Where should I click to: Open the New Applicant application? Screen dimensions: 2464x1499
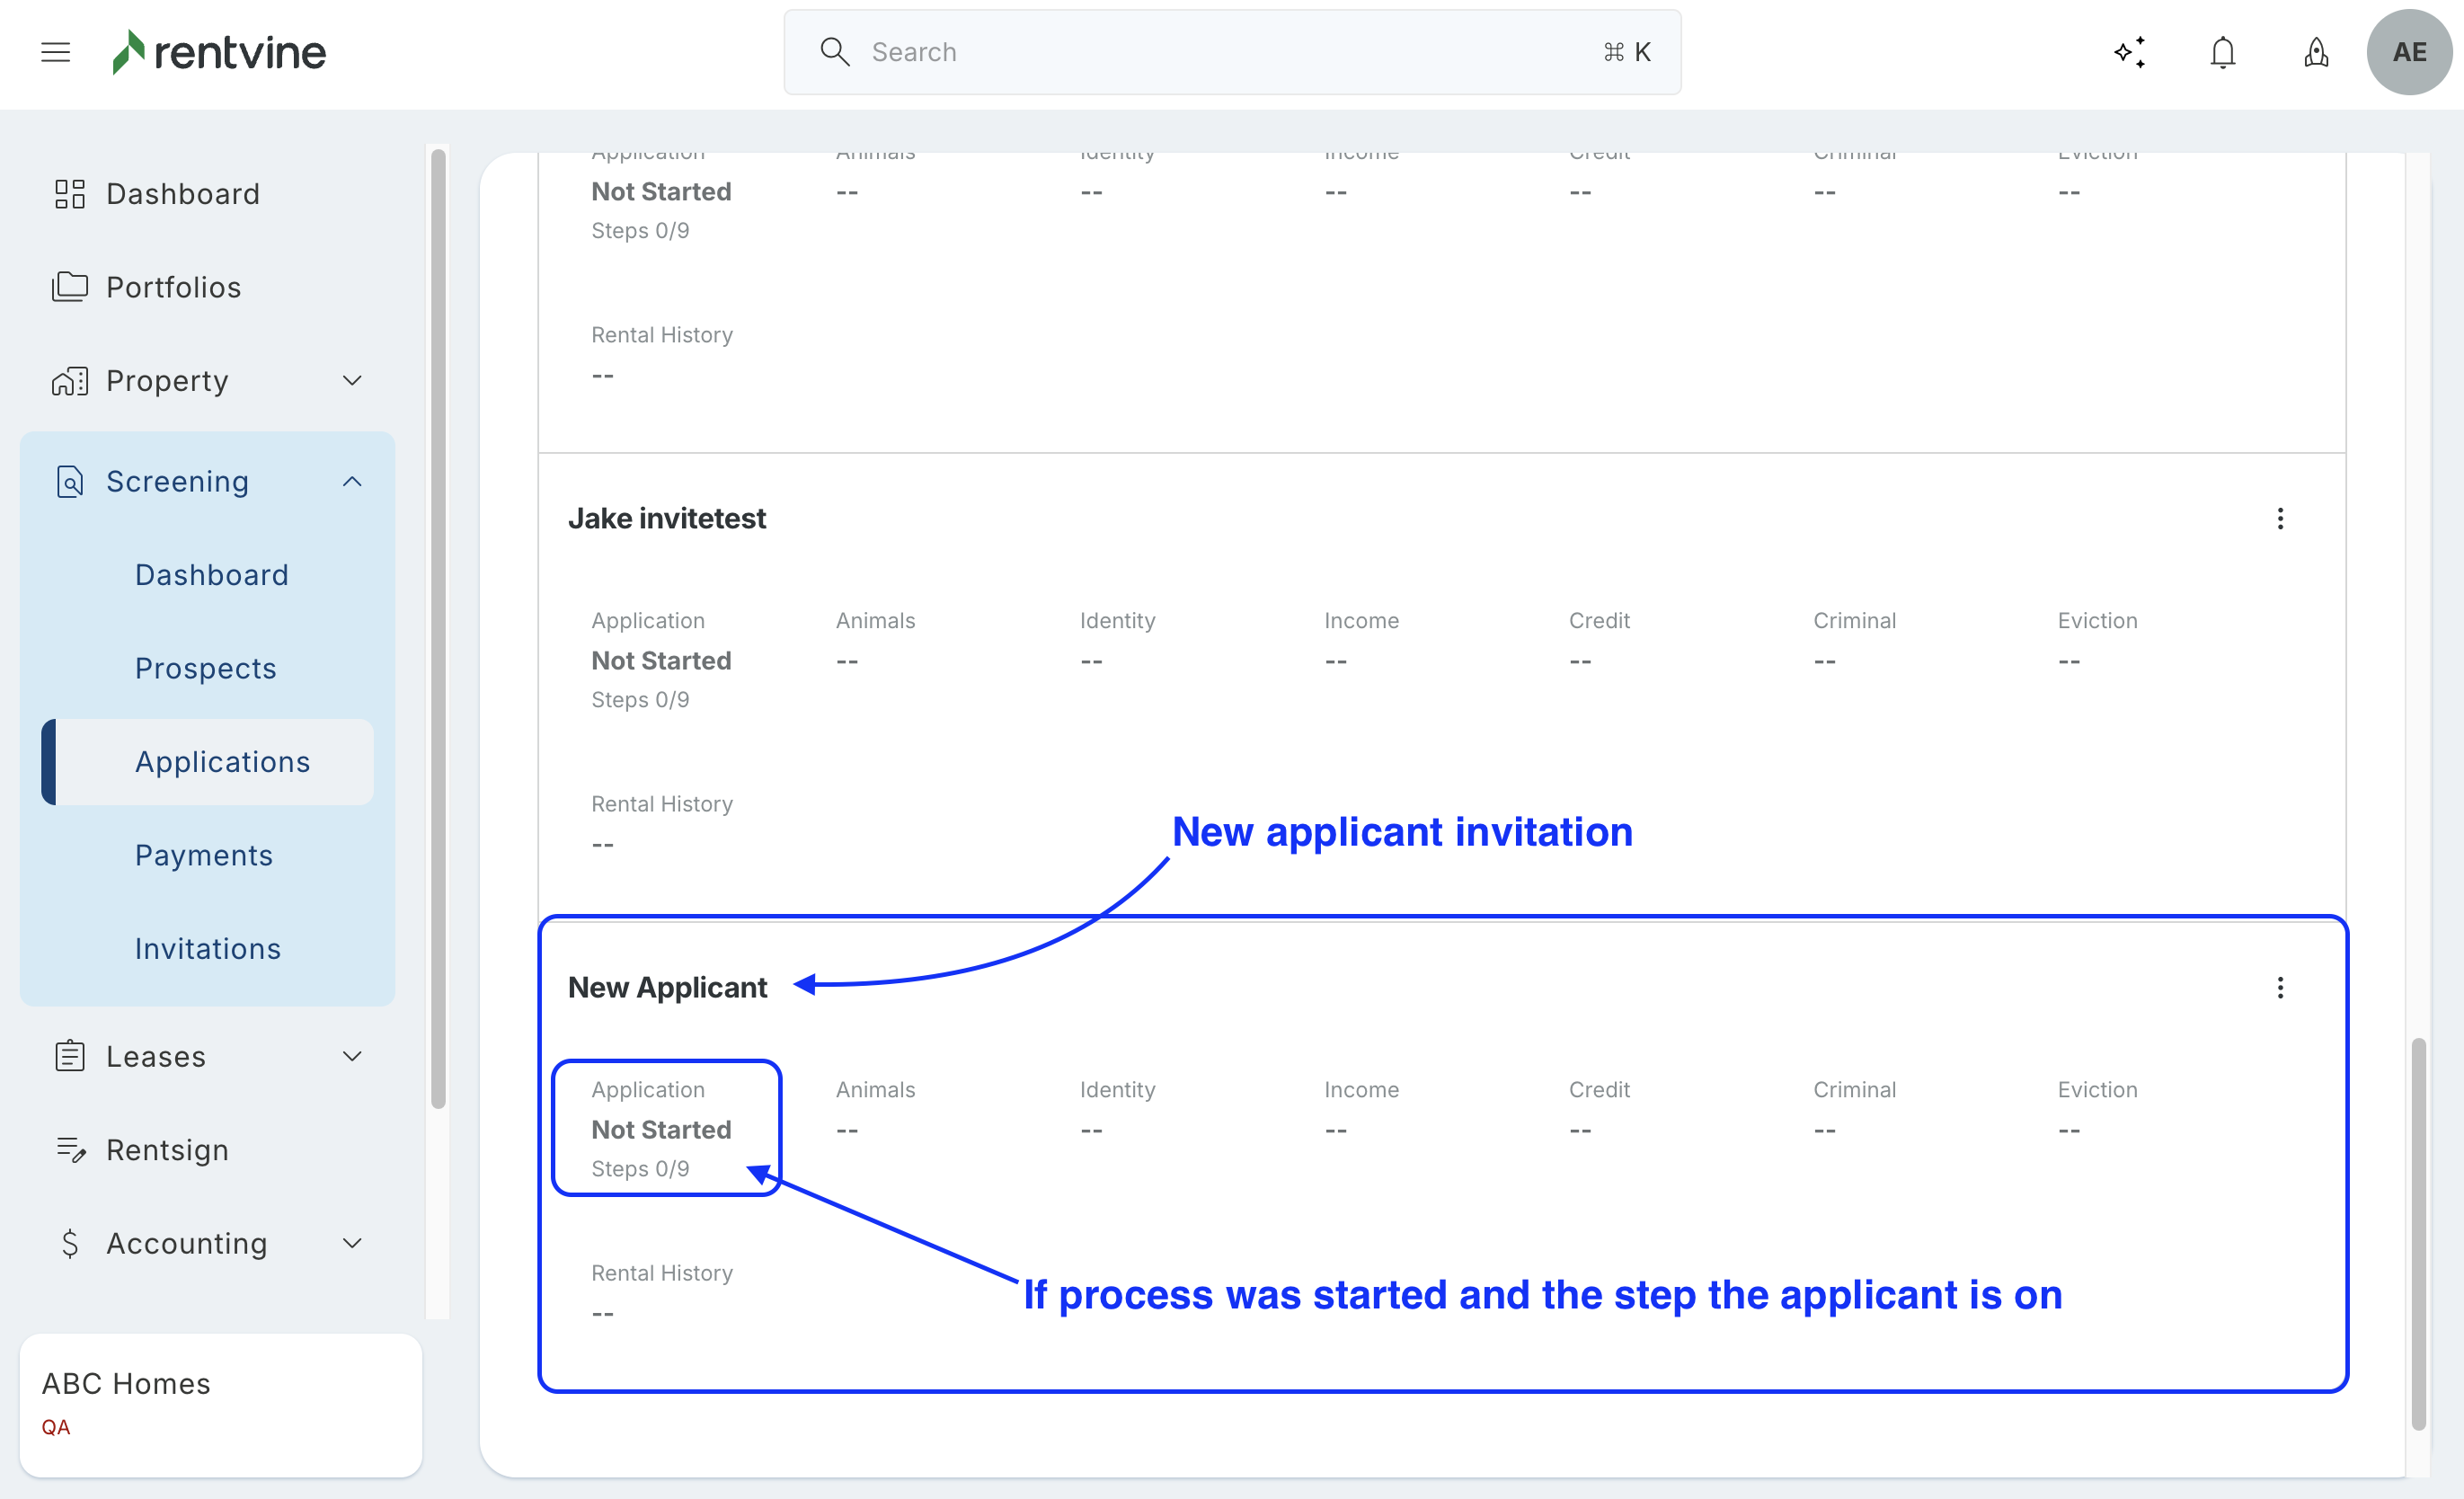pyautogui.click(x=667, y=988)
